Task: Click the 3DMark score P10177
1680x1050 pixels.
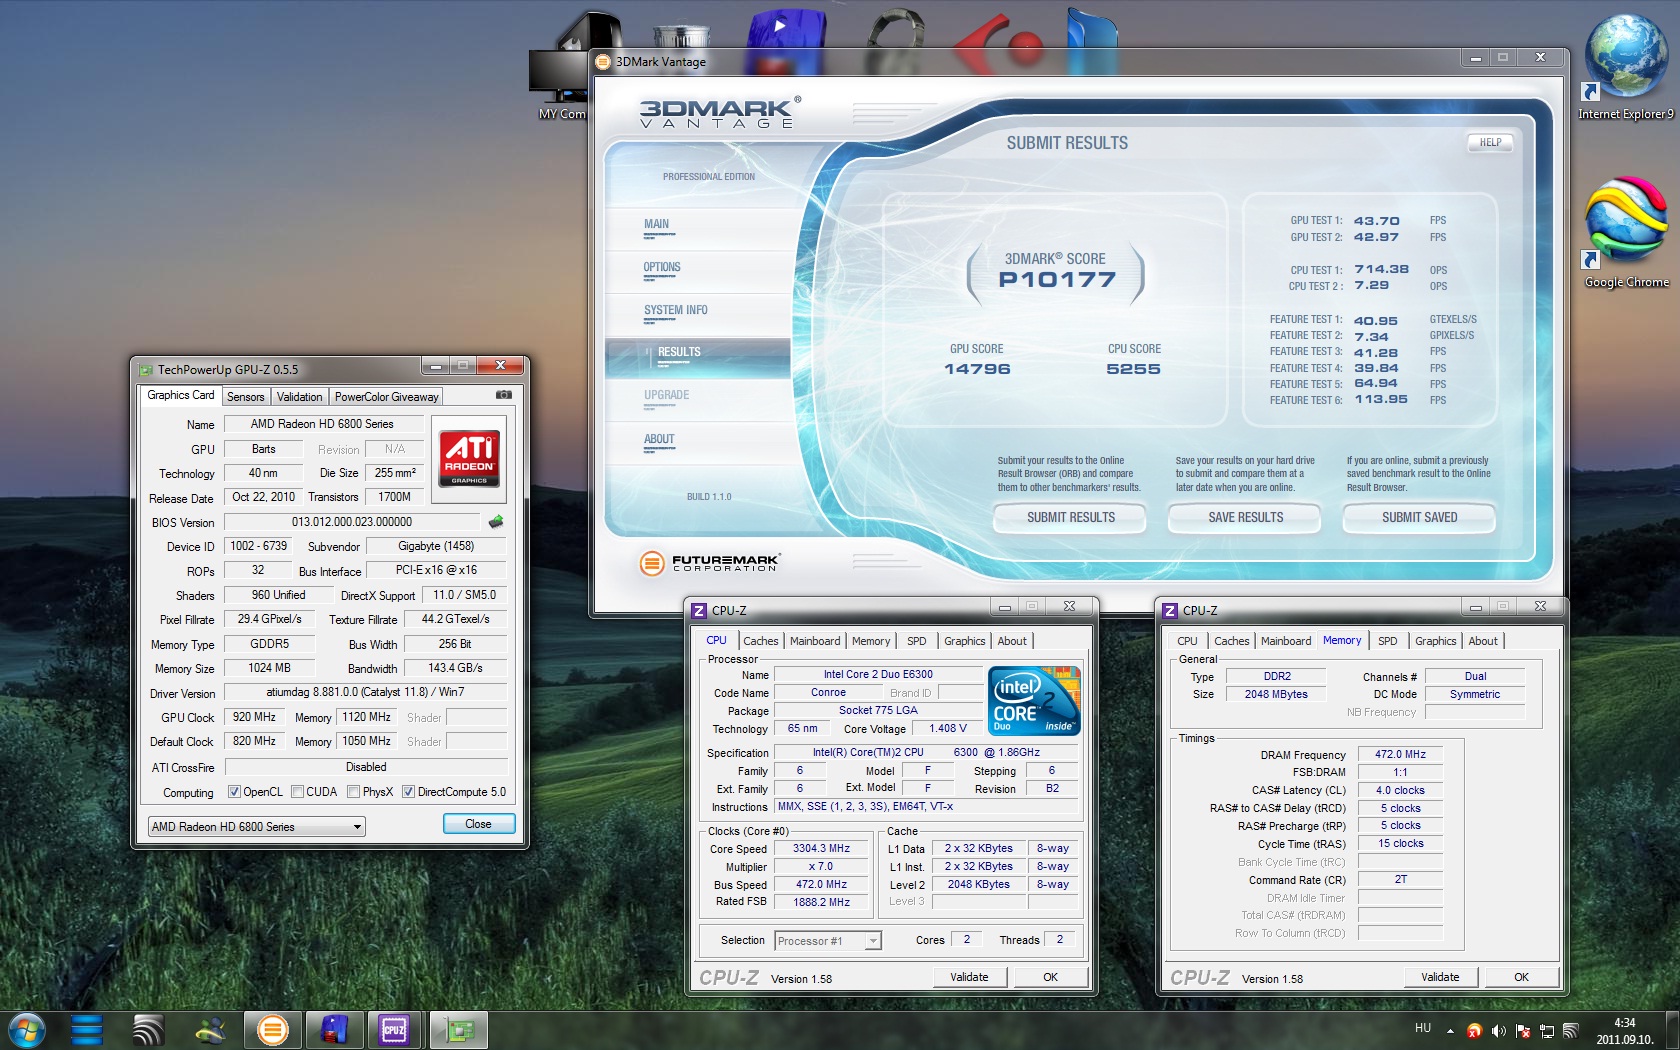Action: [x=1057, y=280]
